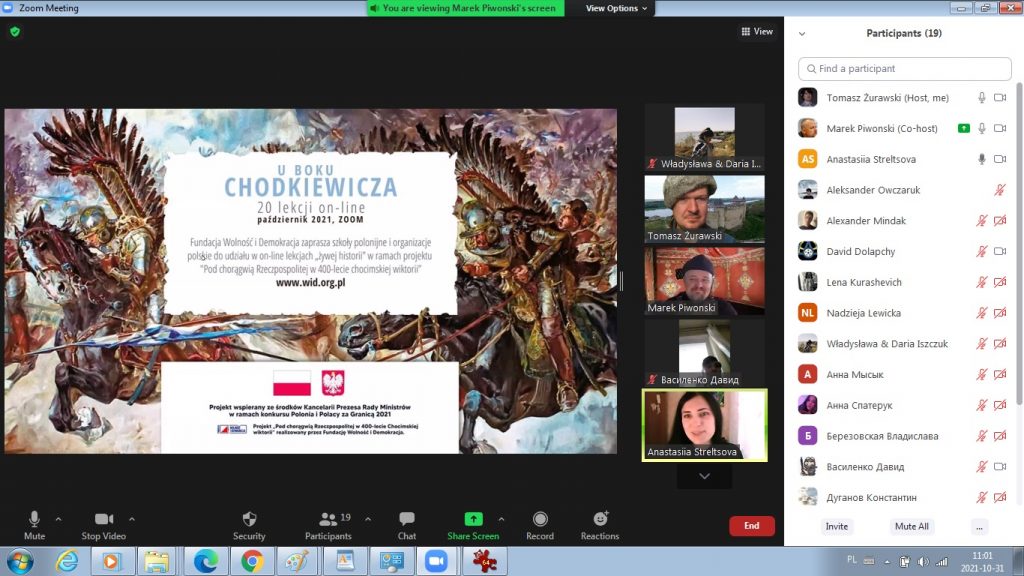Viewport: 1024px width, 576px height.
Task: Open the View layout menu
Action: coord(757,32)
